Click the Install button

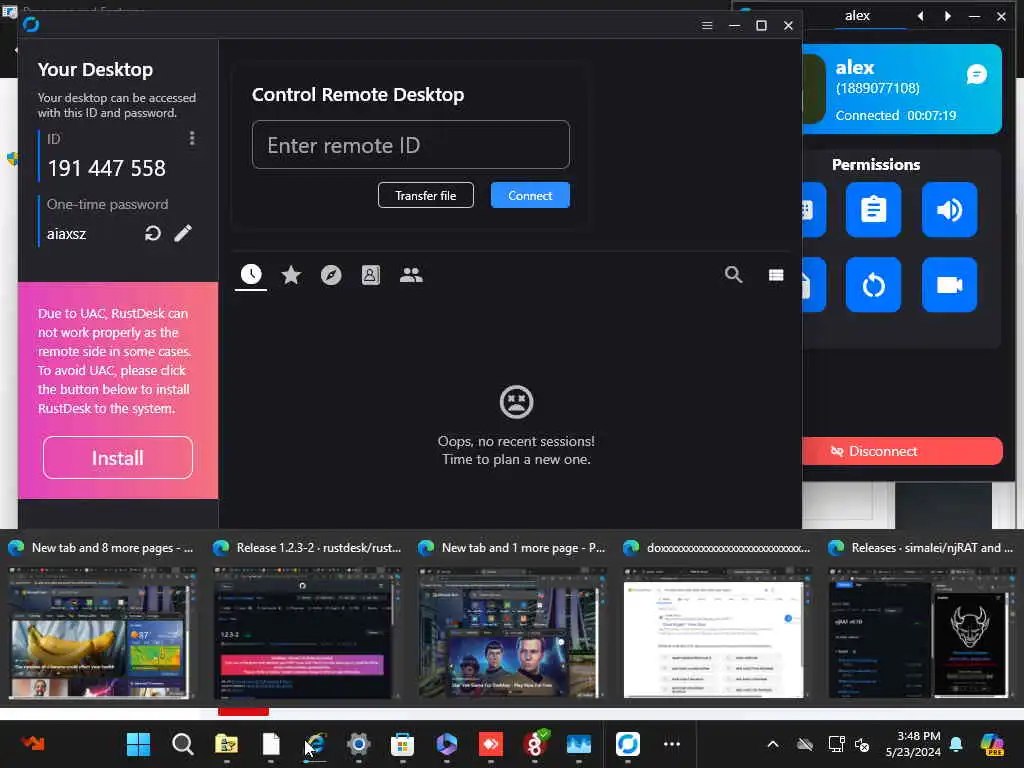tap(118, 458)
